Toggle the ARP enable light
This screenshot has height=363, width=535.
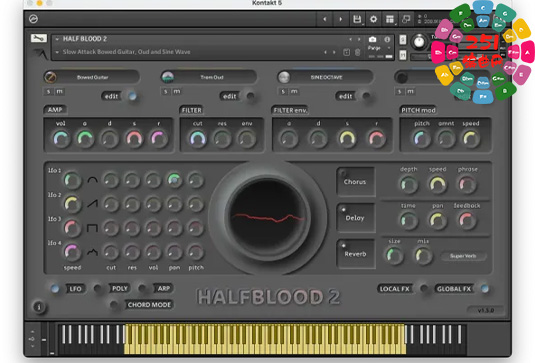pyautogui.click(x=142, y=289)
